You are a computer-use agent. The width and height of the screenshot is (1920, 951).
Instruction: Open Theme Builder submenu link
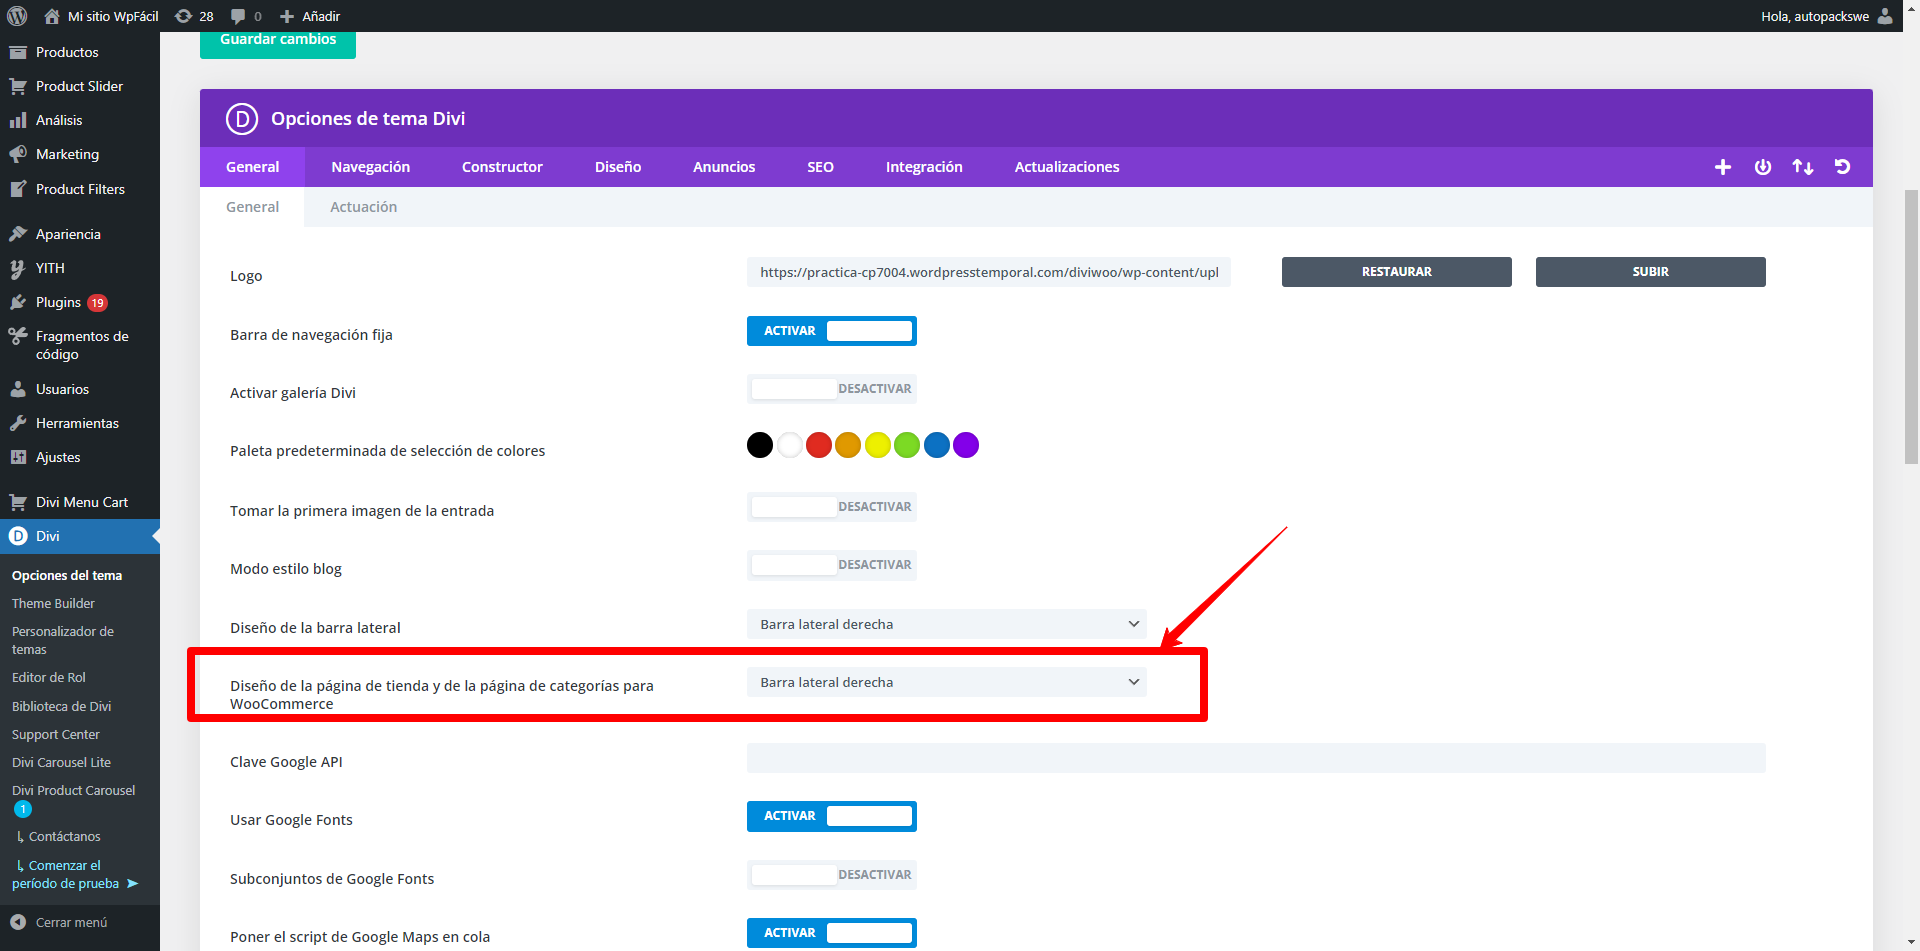[x=53, y=603]
